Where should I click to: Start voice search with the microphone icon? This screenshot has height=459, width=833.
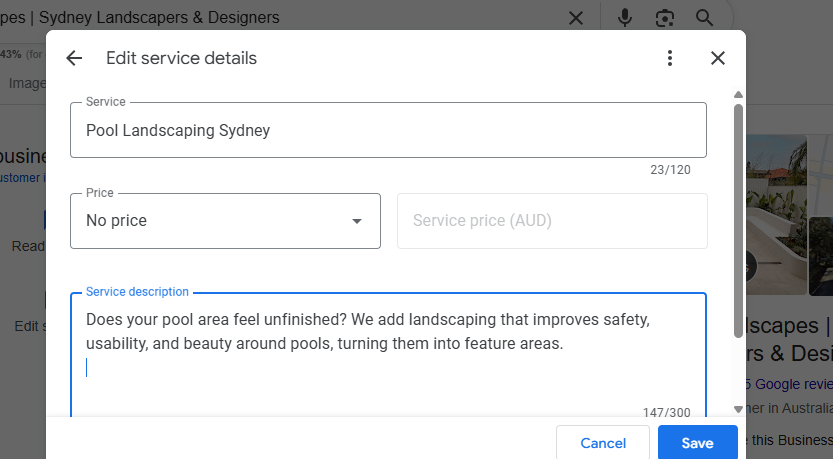point(625,18)
